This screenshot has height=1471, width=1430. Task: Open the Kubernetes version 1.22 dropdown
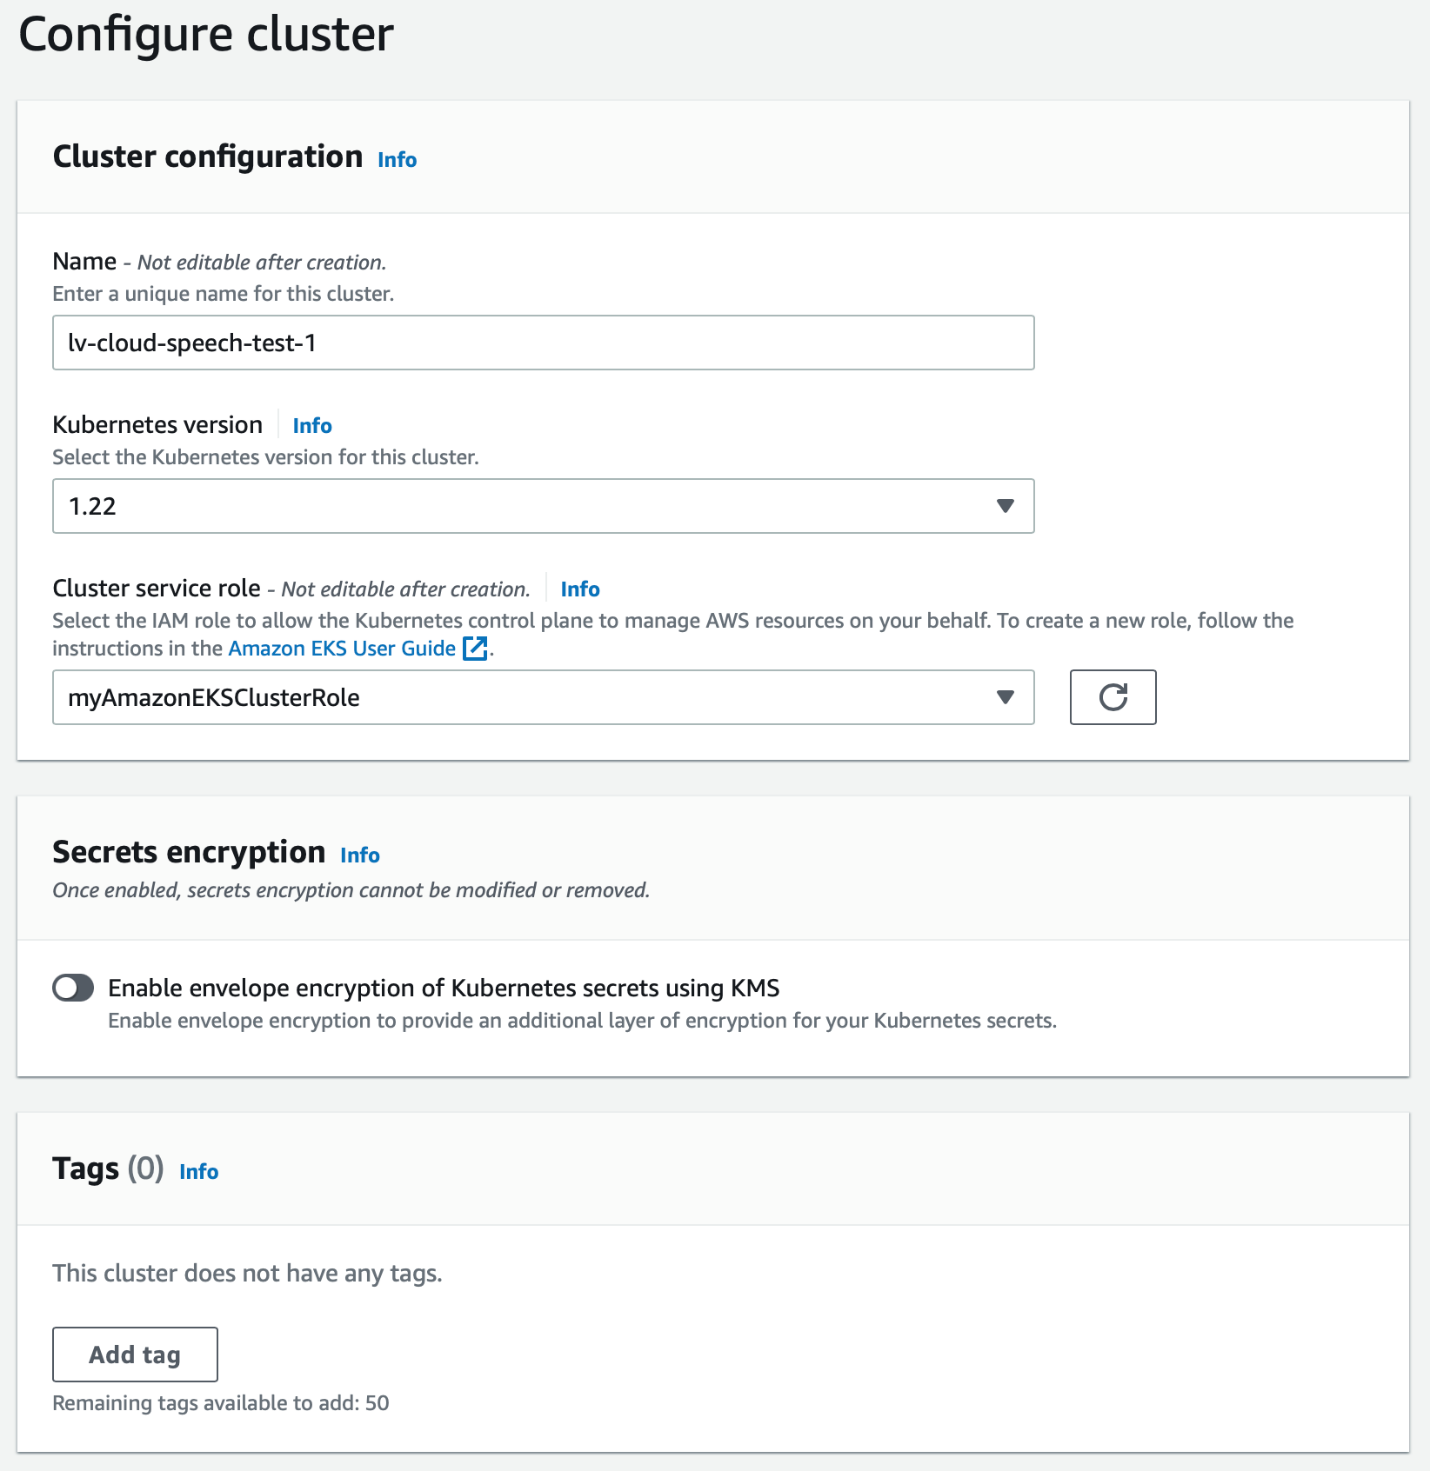click(x=520, y=506)
